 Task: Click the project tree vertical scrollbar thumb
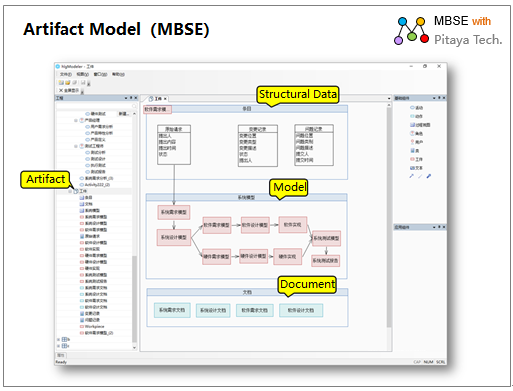point(134,298)
